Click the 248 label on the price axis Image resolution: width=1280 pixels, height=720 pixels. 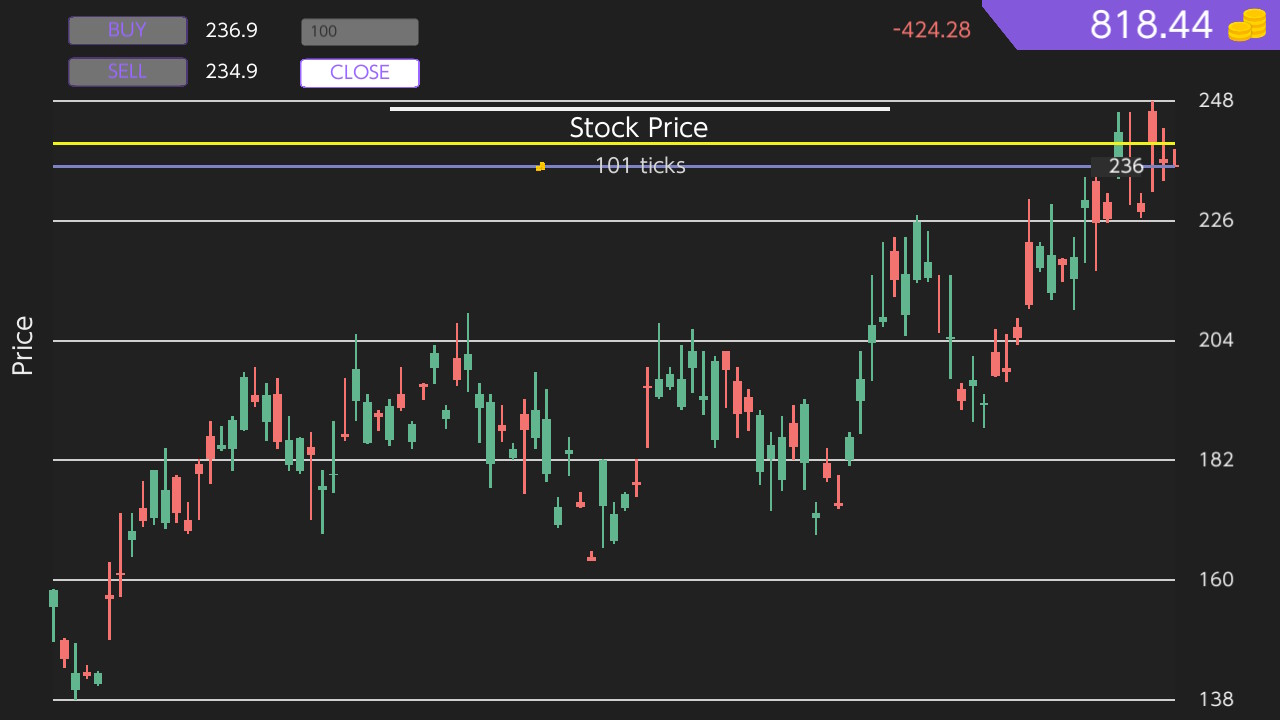tap(1216, 100)
